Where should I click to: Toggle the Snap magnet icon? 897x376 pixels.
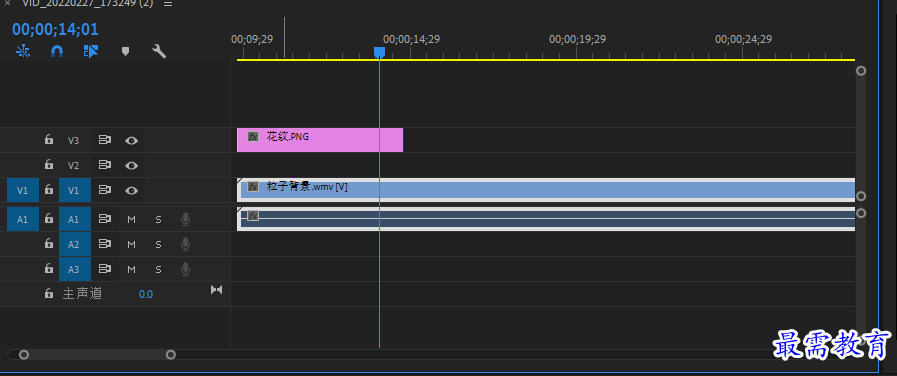tap(57, 52)
